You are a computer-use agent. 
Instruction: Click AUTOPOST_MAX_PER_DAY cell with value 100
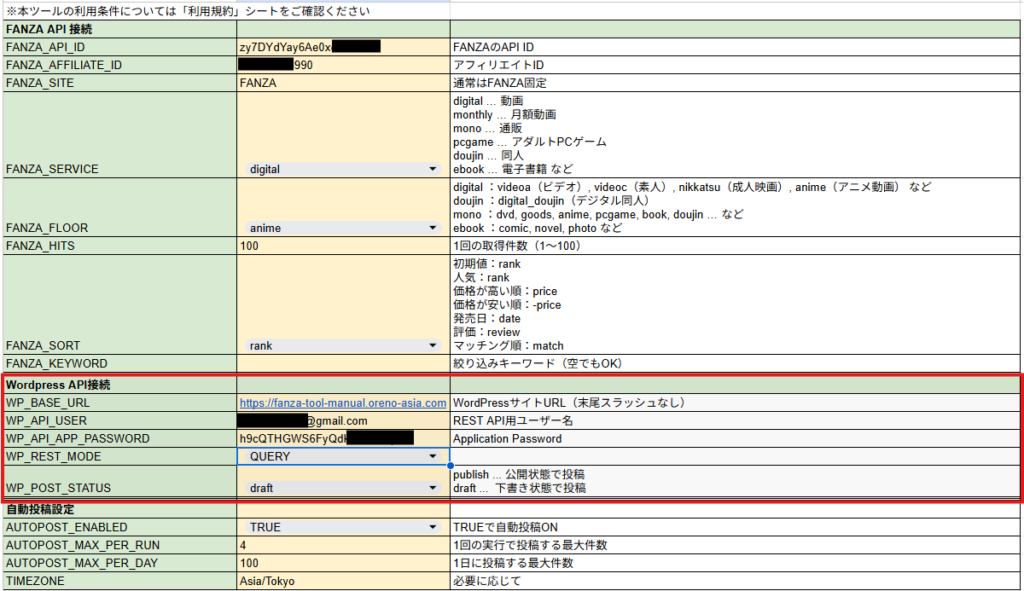pos(342,564)
